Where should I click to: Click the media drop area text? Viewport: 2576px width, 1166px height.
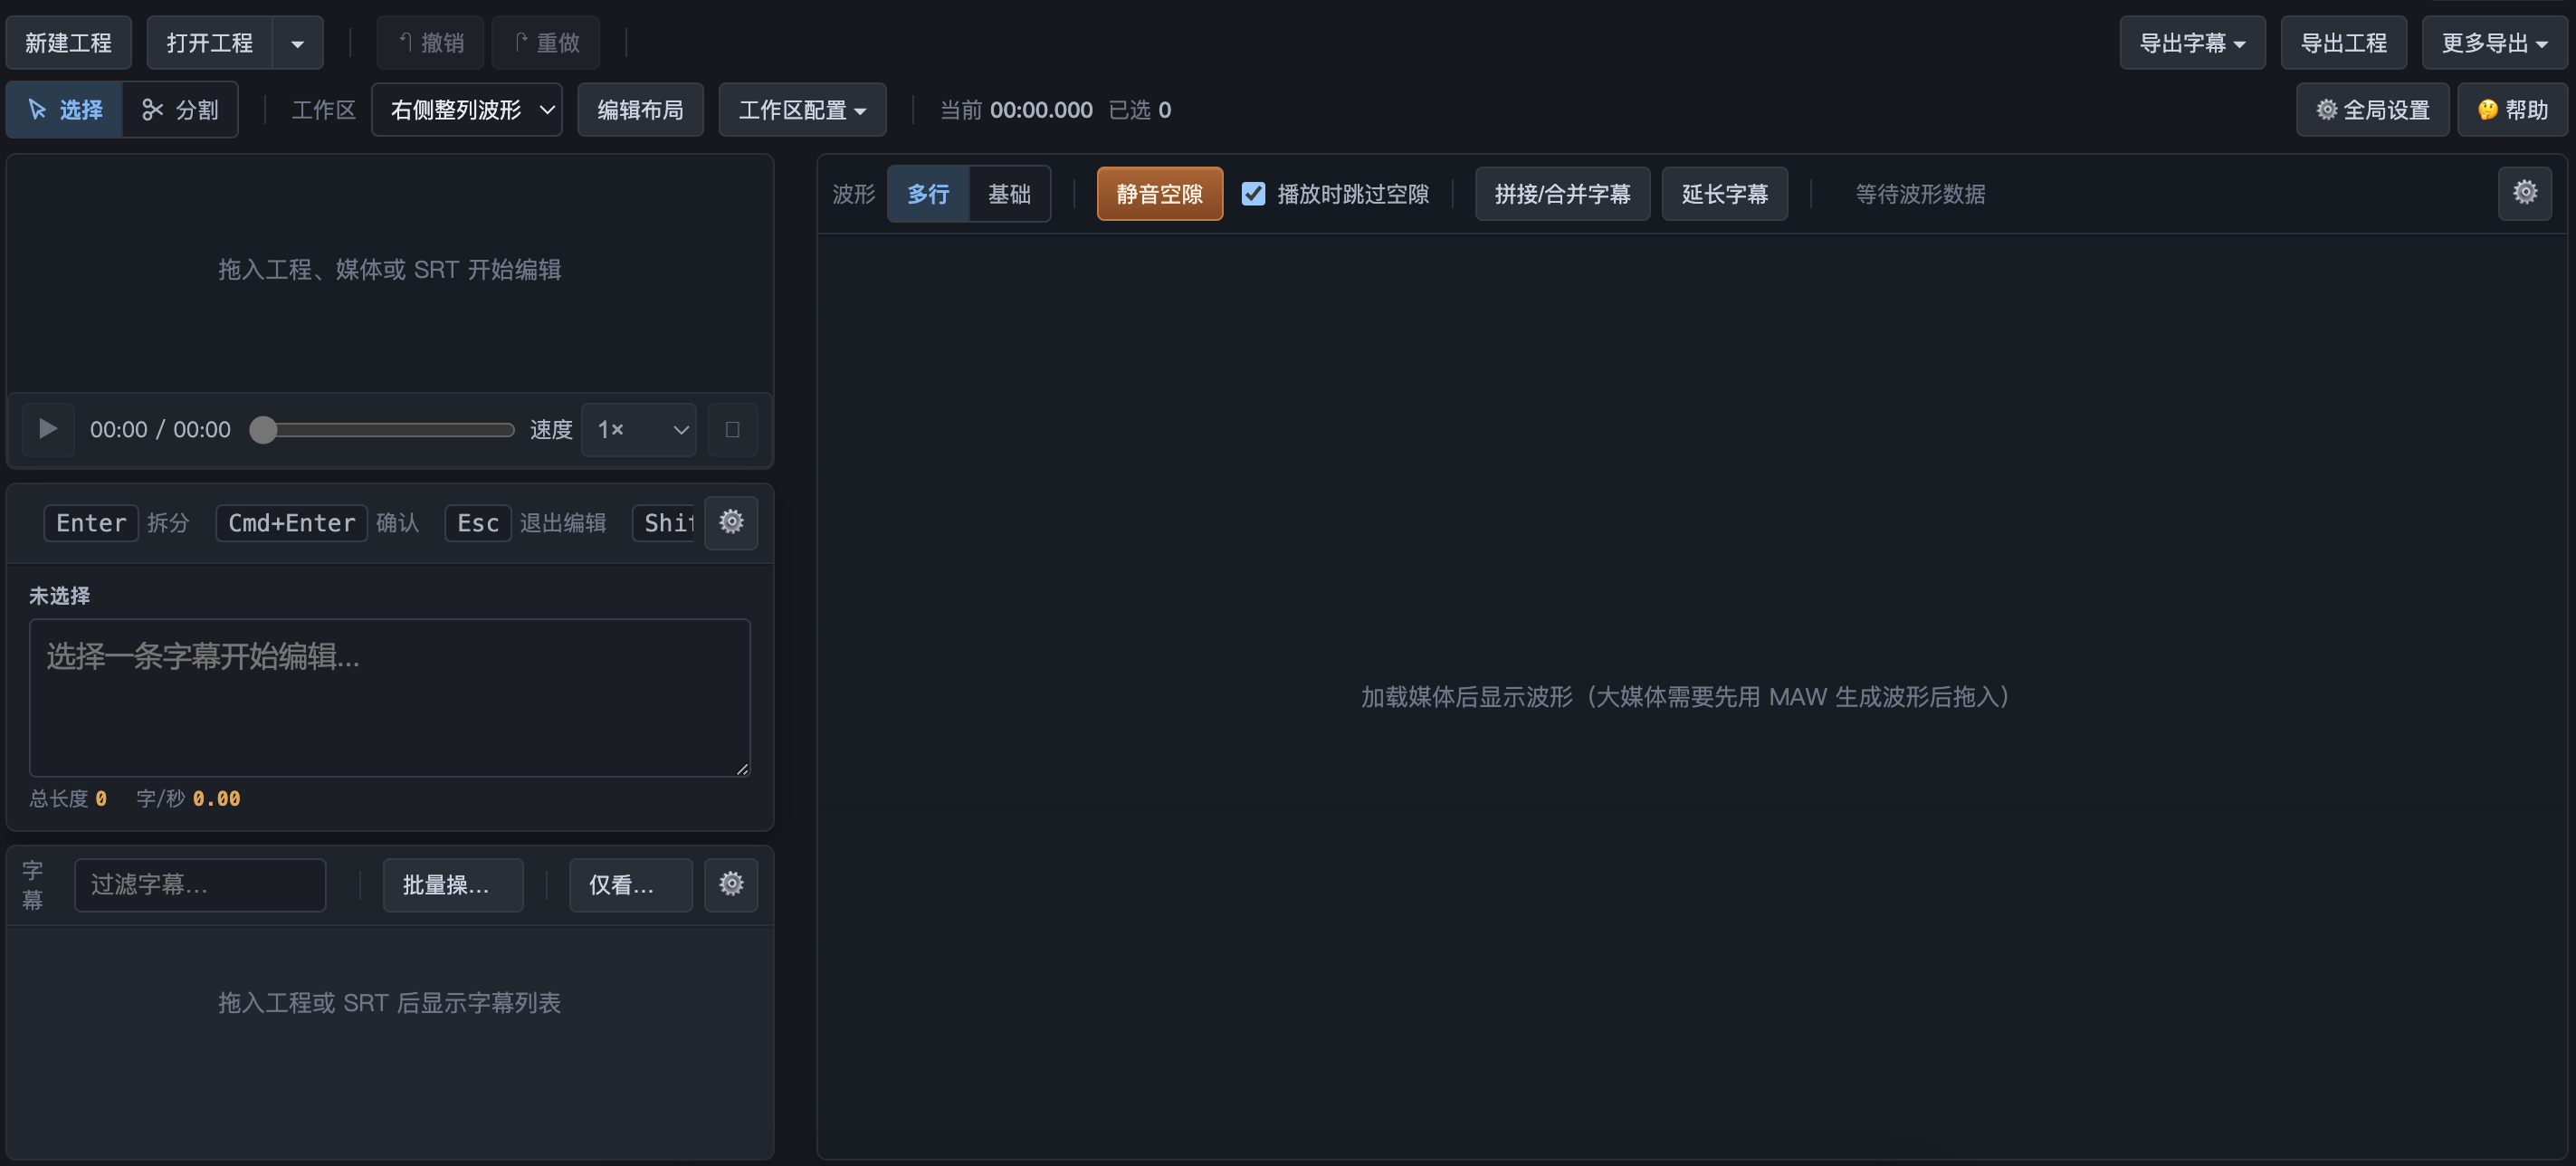(390, 269)
